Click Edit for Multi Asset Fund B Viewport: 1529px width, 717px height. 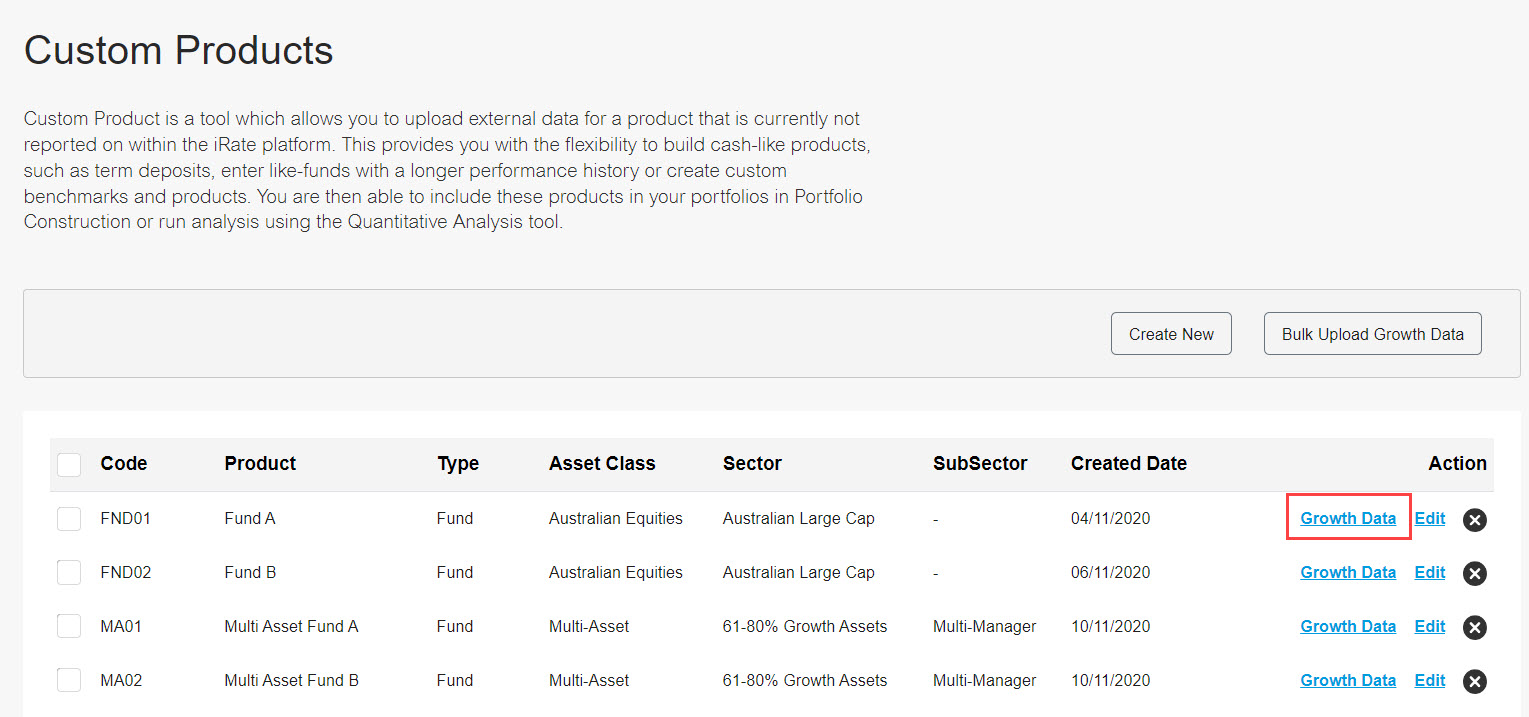point(1430,680)
